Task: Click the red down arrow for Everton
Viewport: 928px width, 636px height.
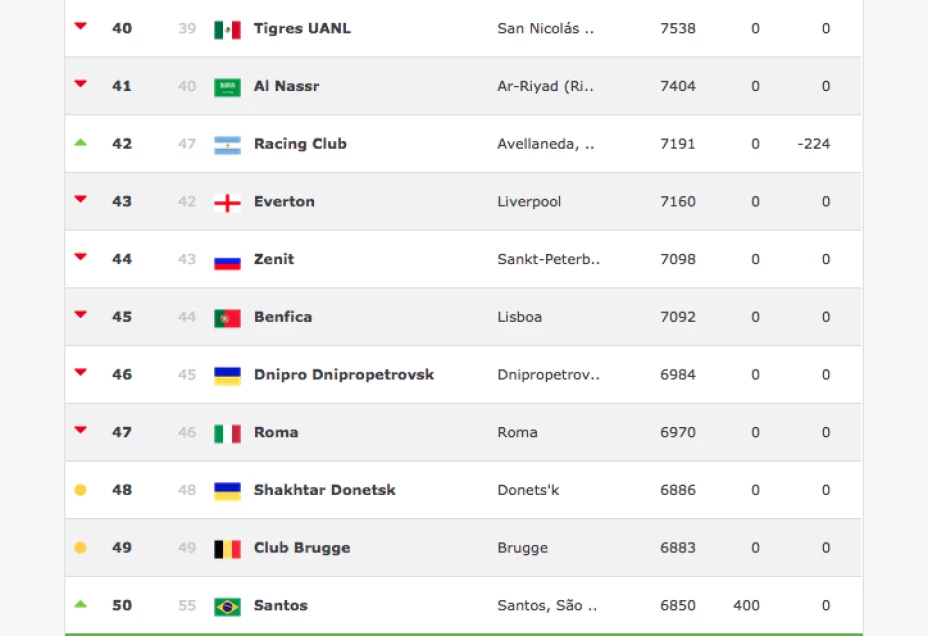Action: tap(80, 199)
